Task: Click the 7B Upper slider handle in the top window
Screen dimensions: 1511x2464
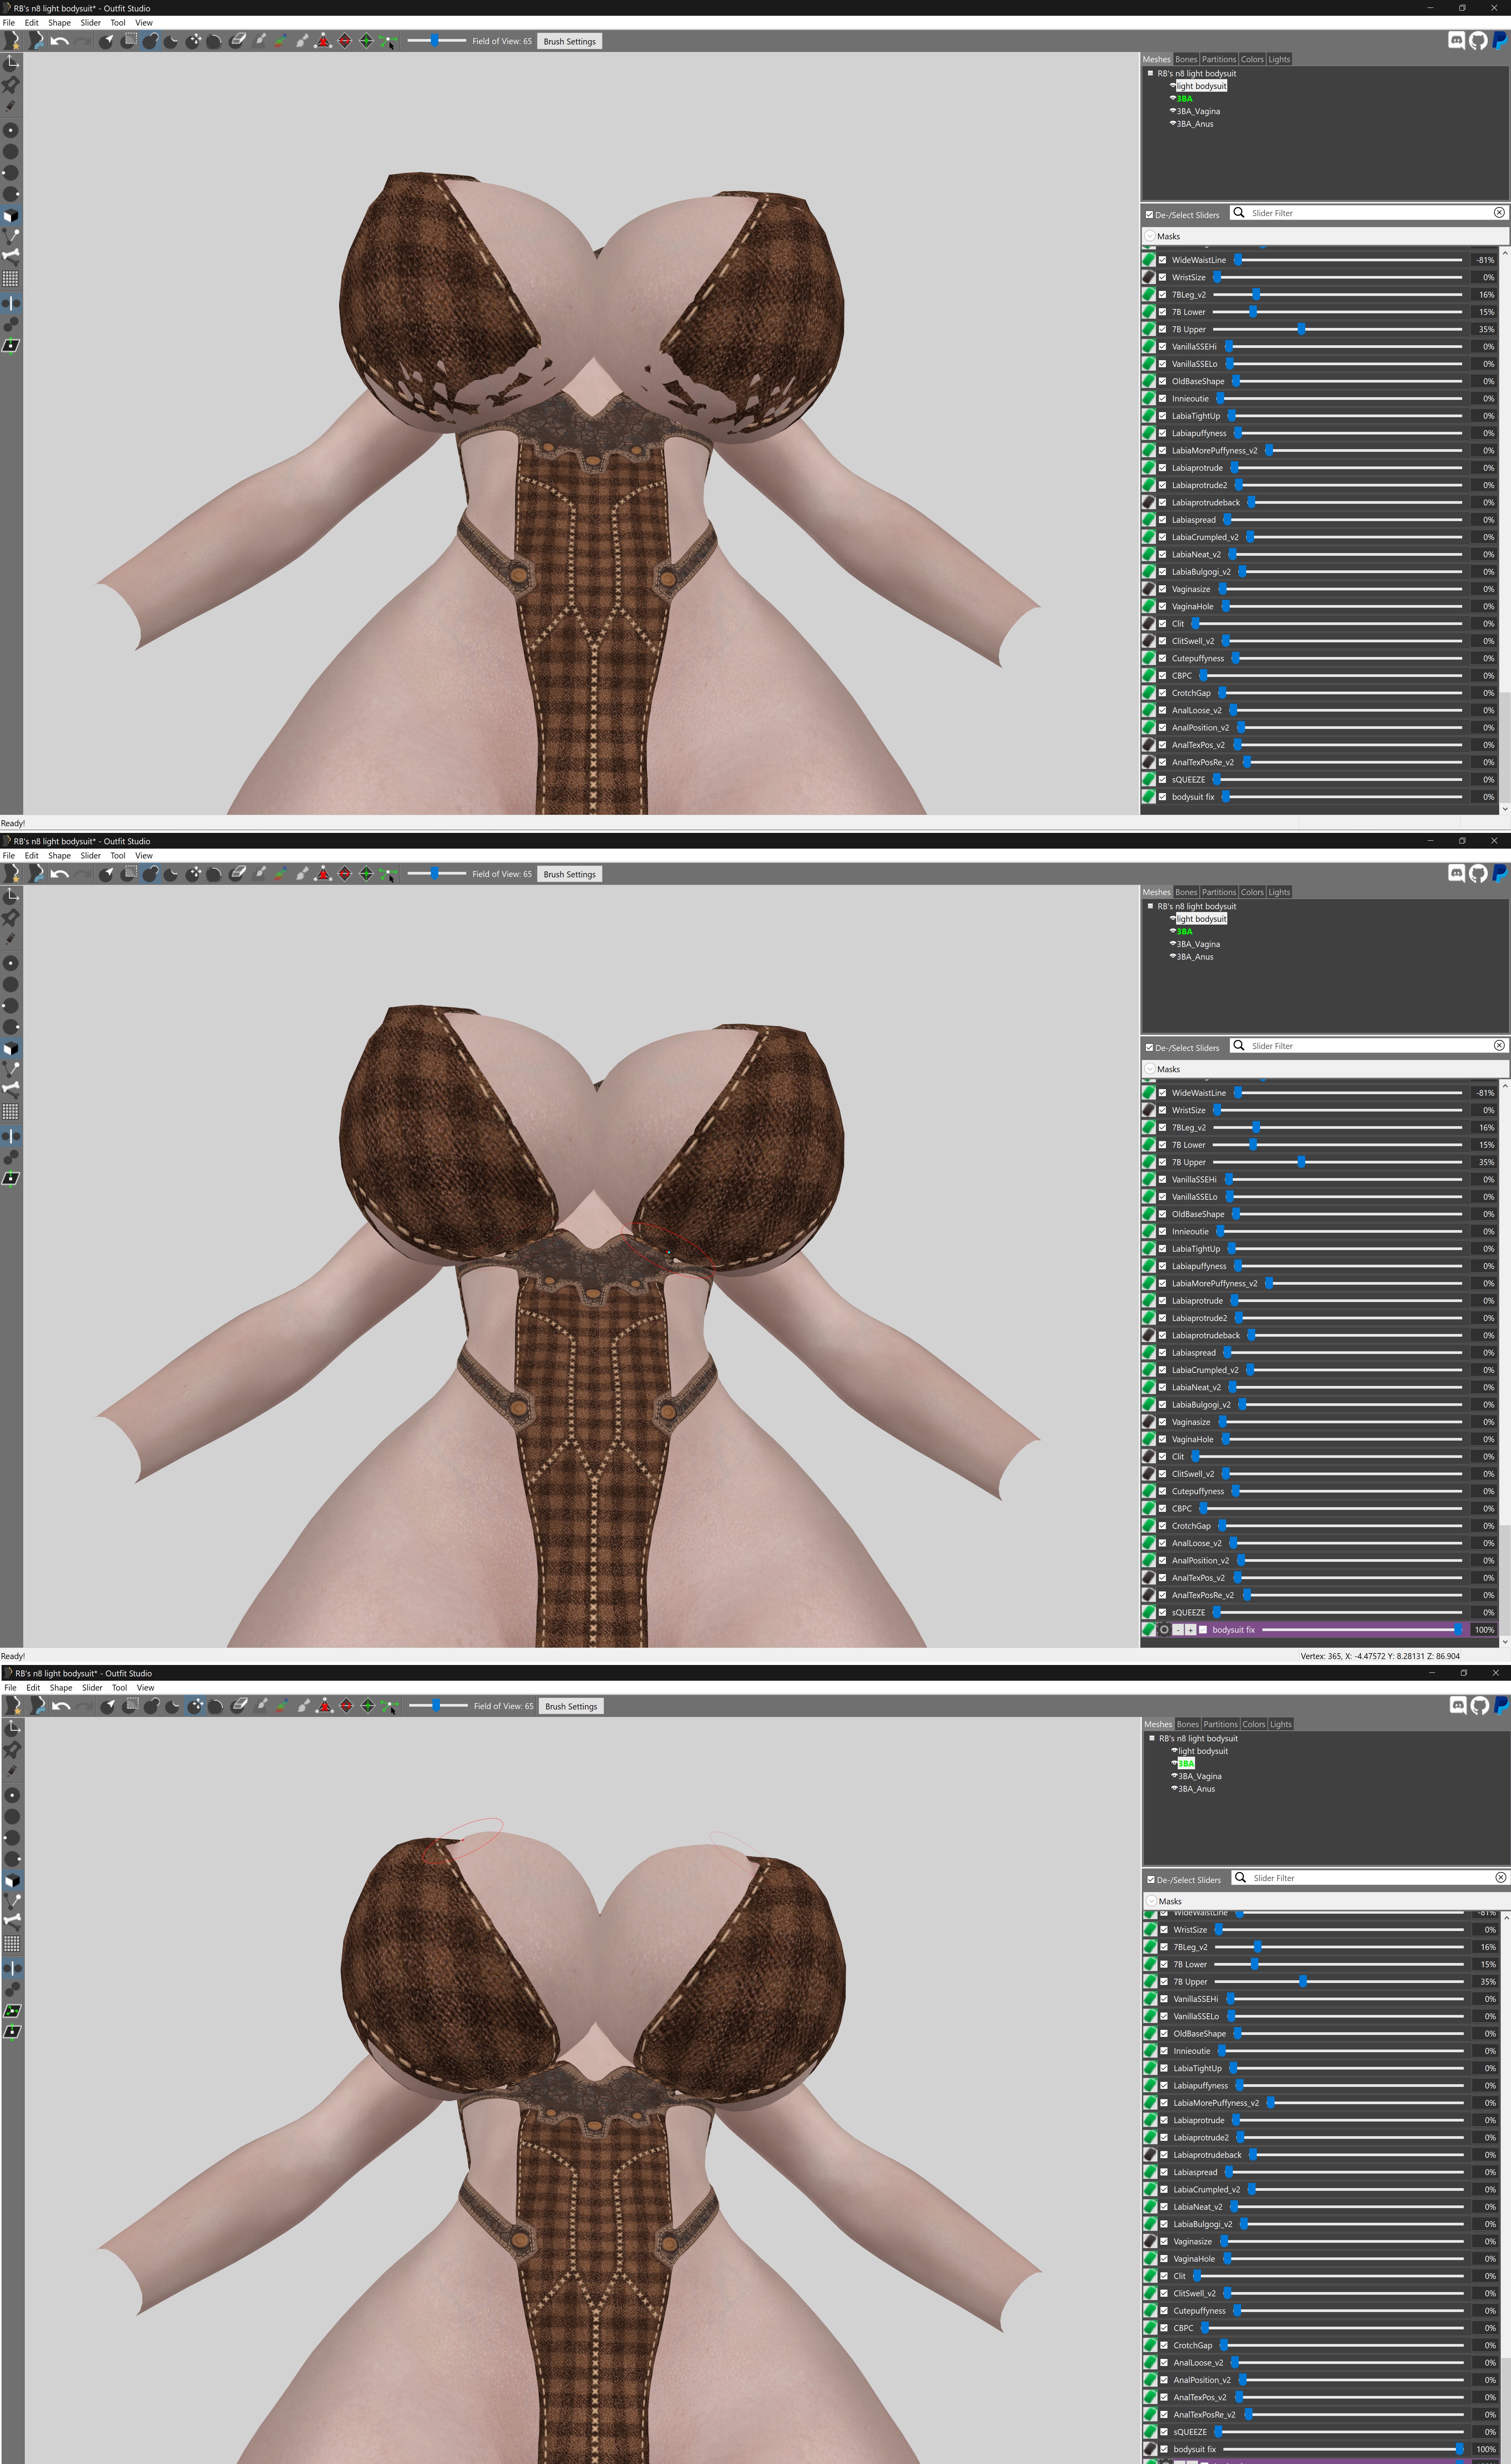Action: (x=1301, y=329)
